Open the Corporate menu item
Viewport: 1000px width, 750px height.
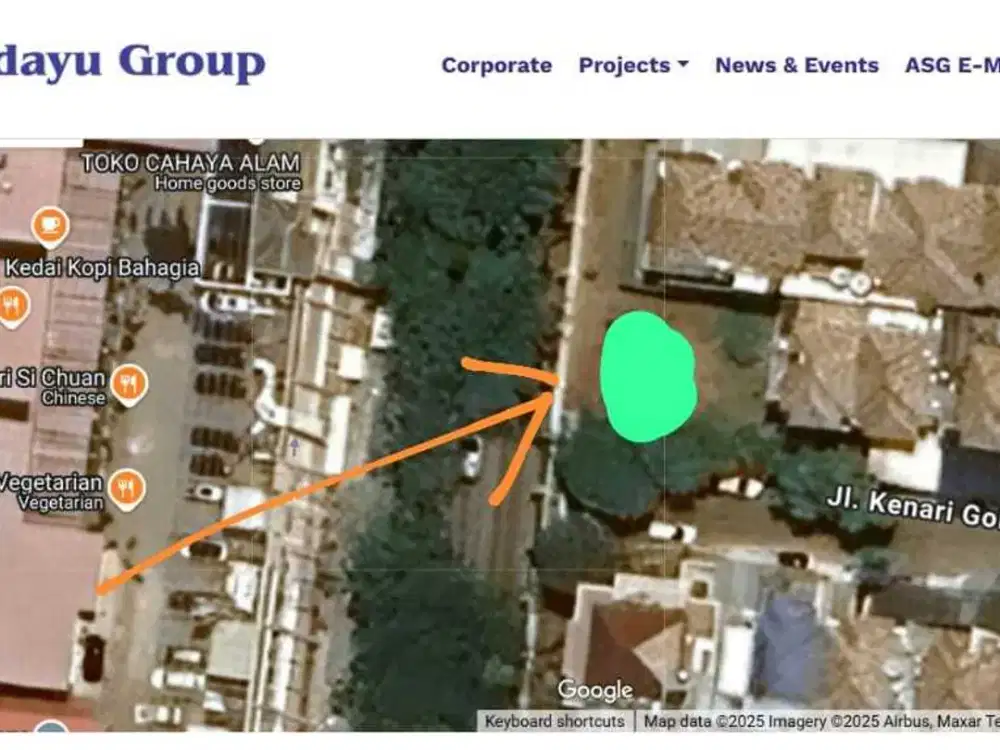tap(496, 65)
